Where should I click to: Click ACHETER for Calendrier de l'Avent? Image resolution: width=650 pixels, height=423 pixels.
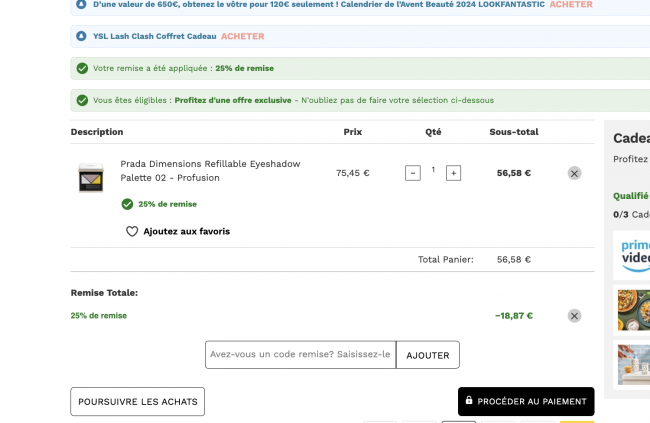[x=571, y=5]
